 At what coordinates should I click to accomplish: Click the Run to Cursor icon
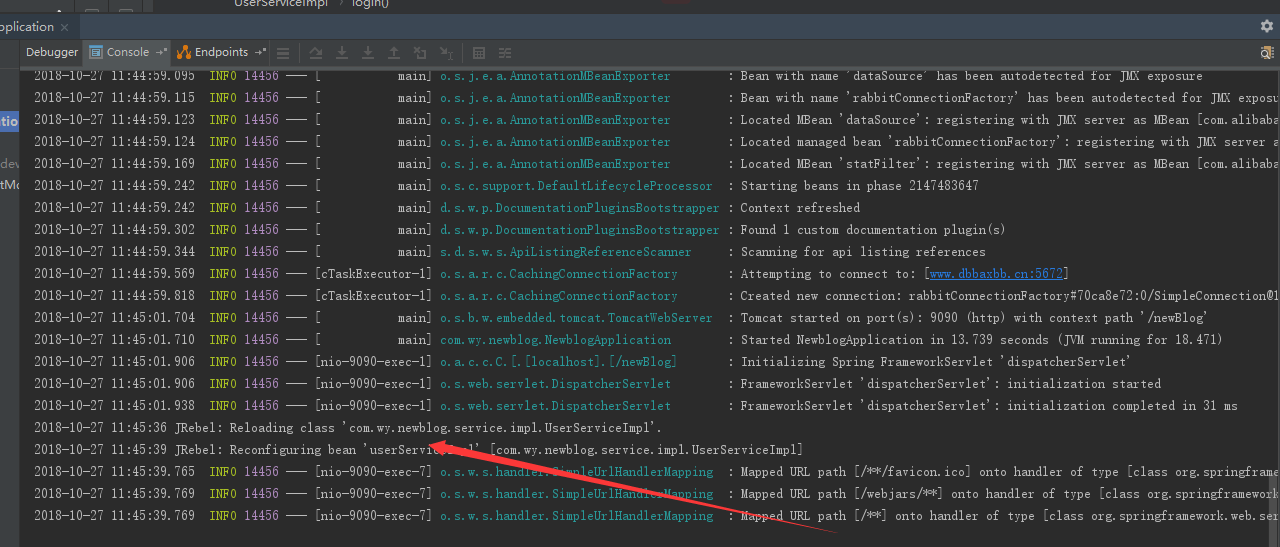coord(446,52)
